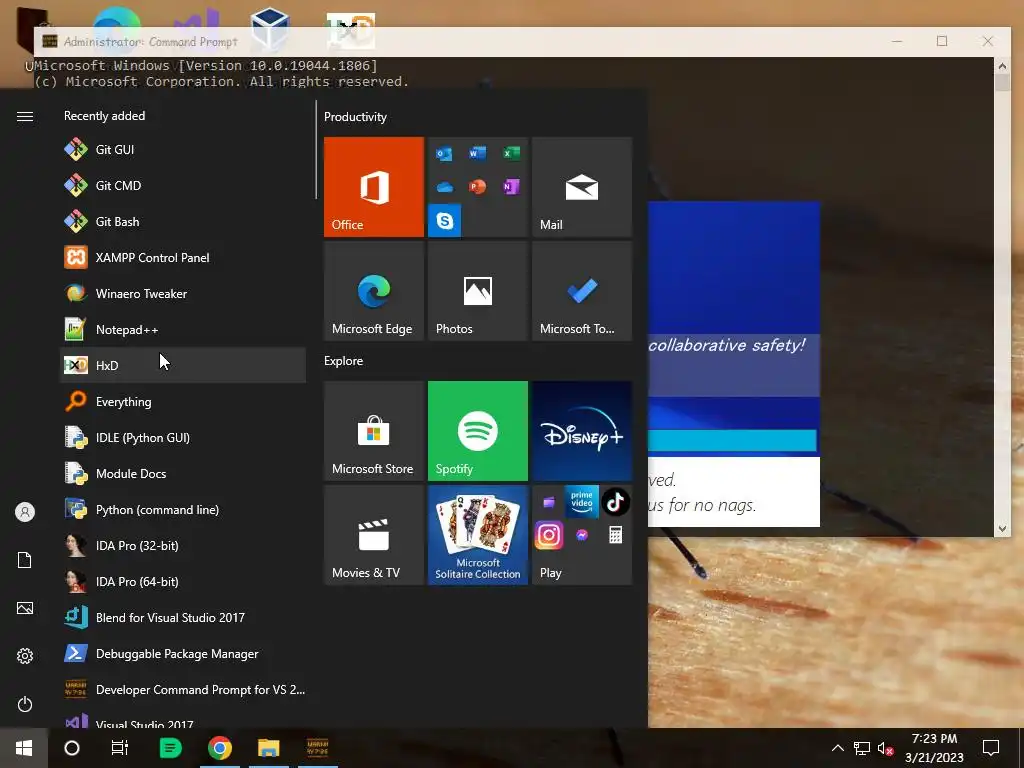Open the Action Center notifications icon
Viewport: 1024px width, 768px height.
[991, 748]
